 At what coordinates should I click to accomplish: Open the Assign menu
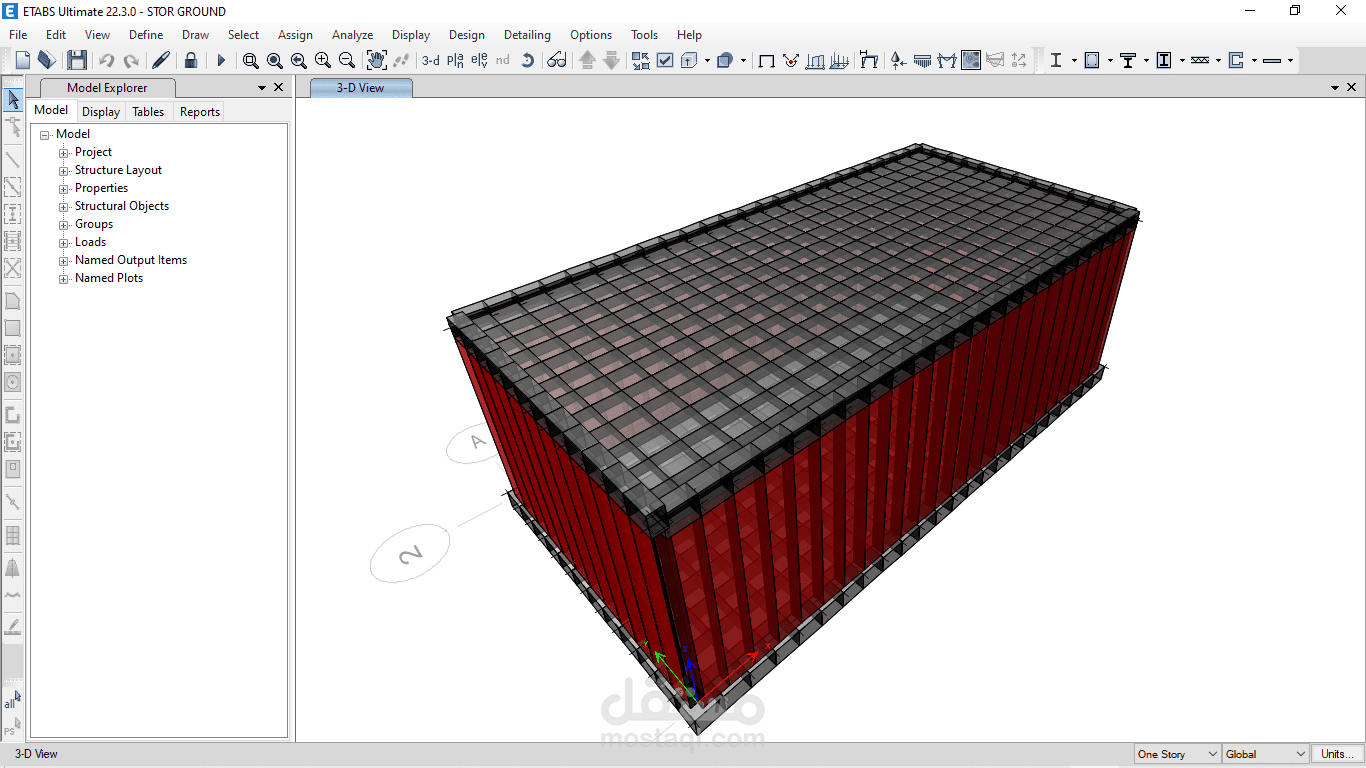[295, 35]
